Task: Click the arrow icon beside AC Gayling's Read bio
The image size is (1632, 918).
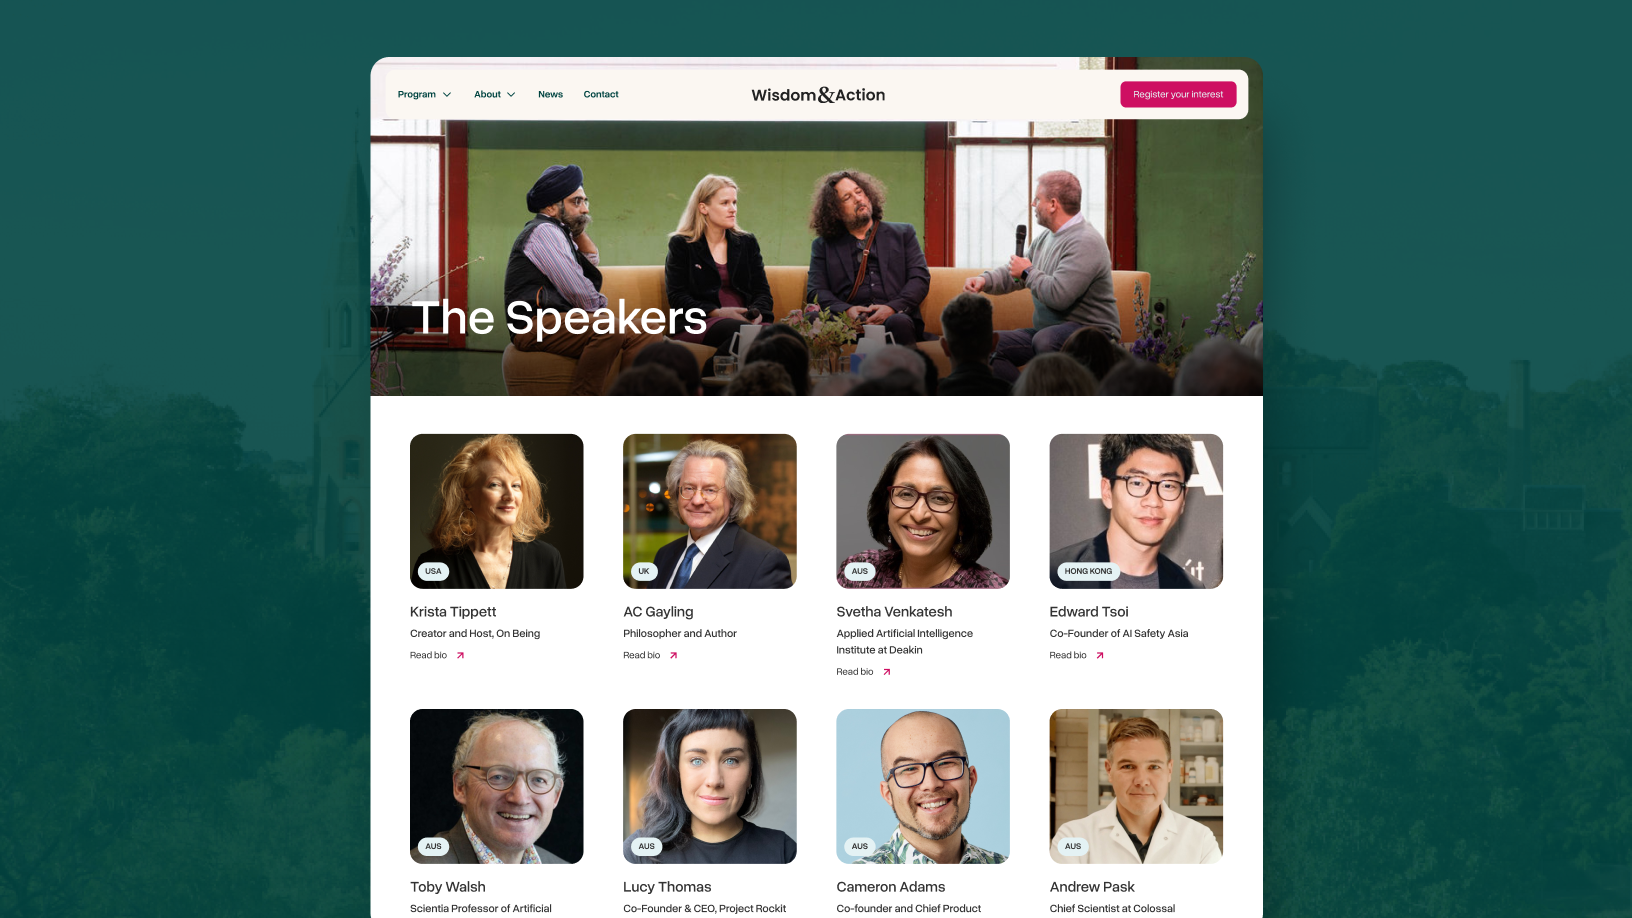Action: (x=673, y=656)
